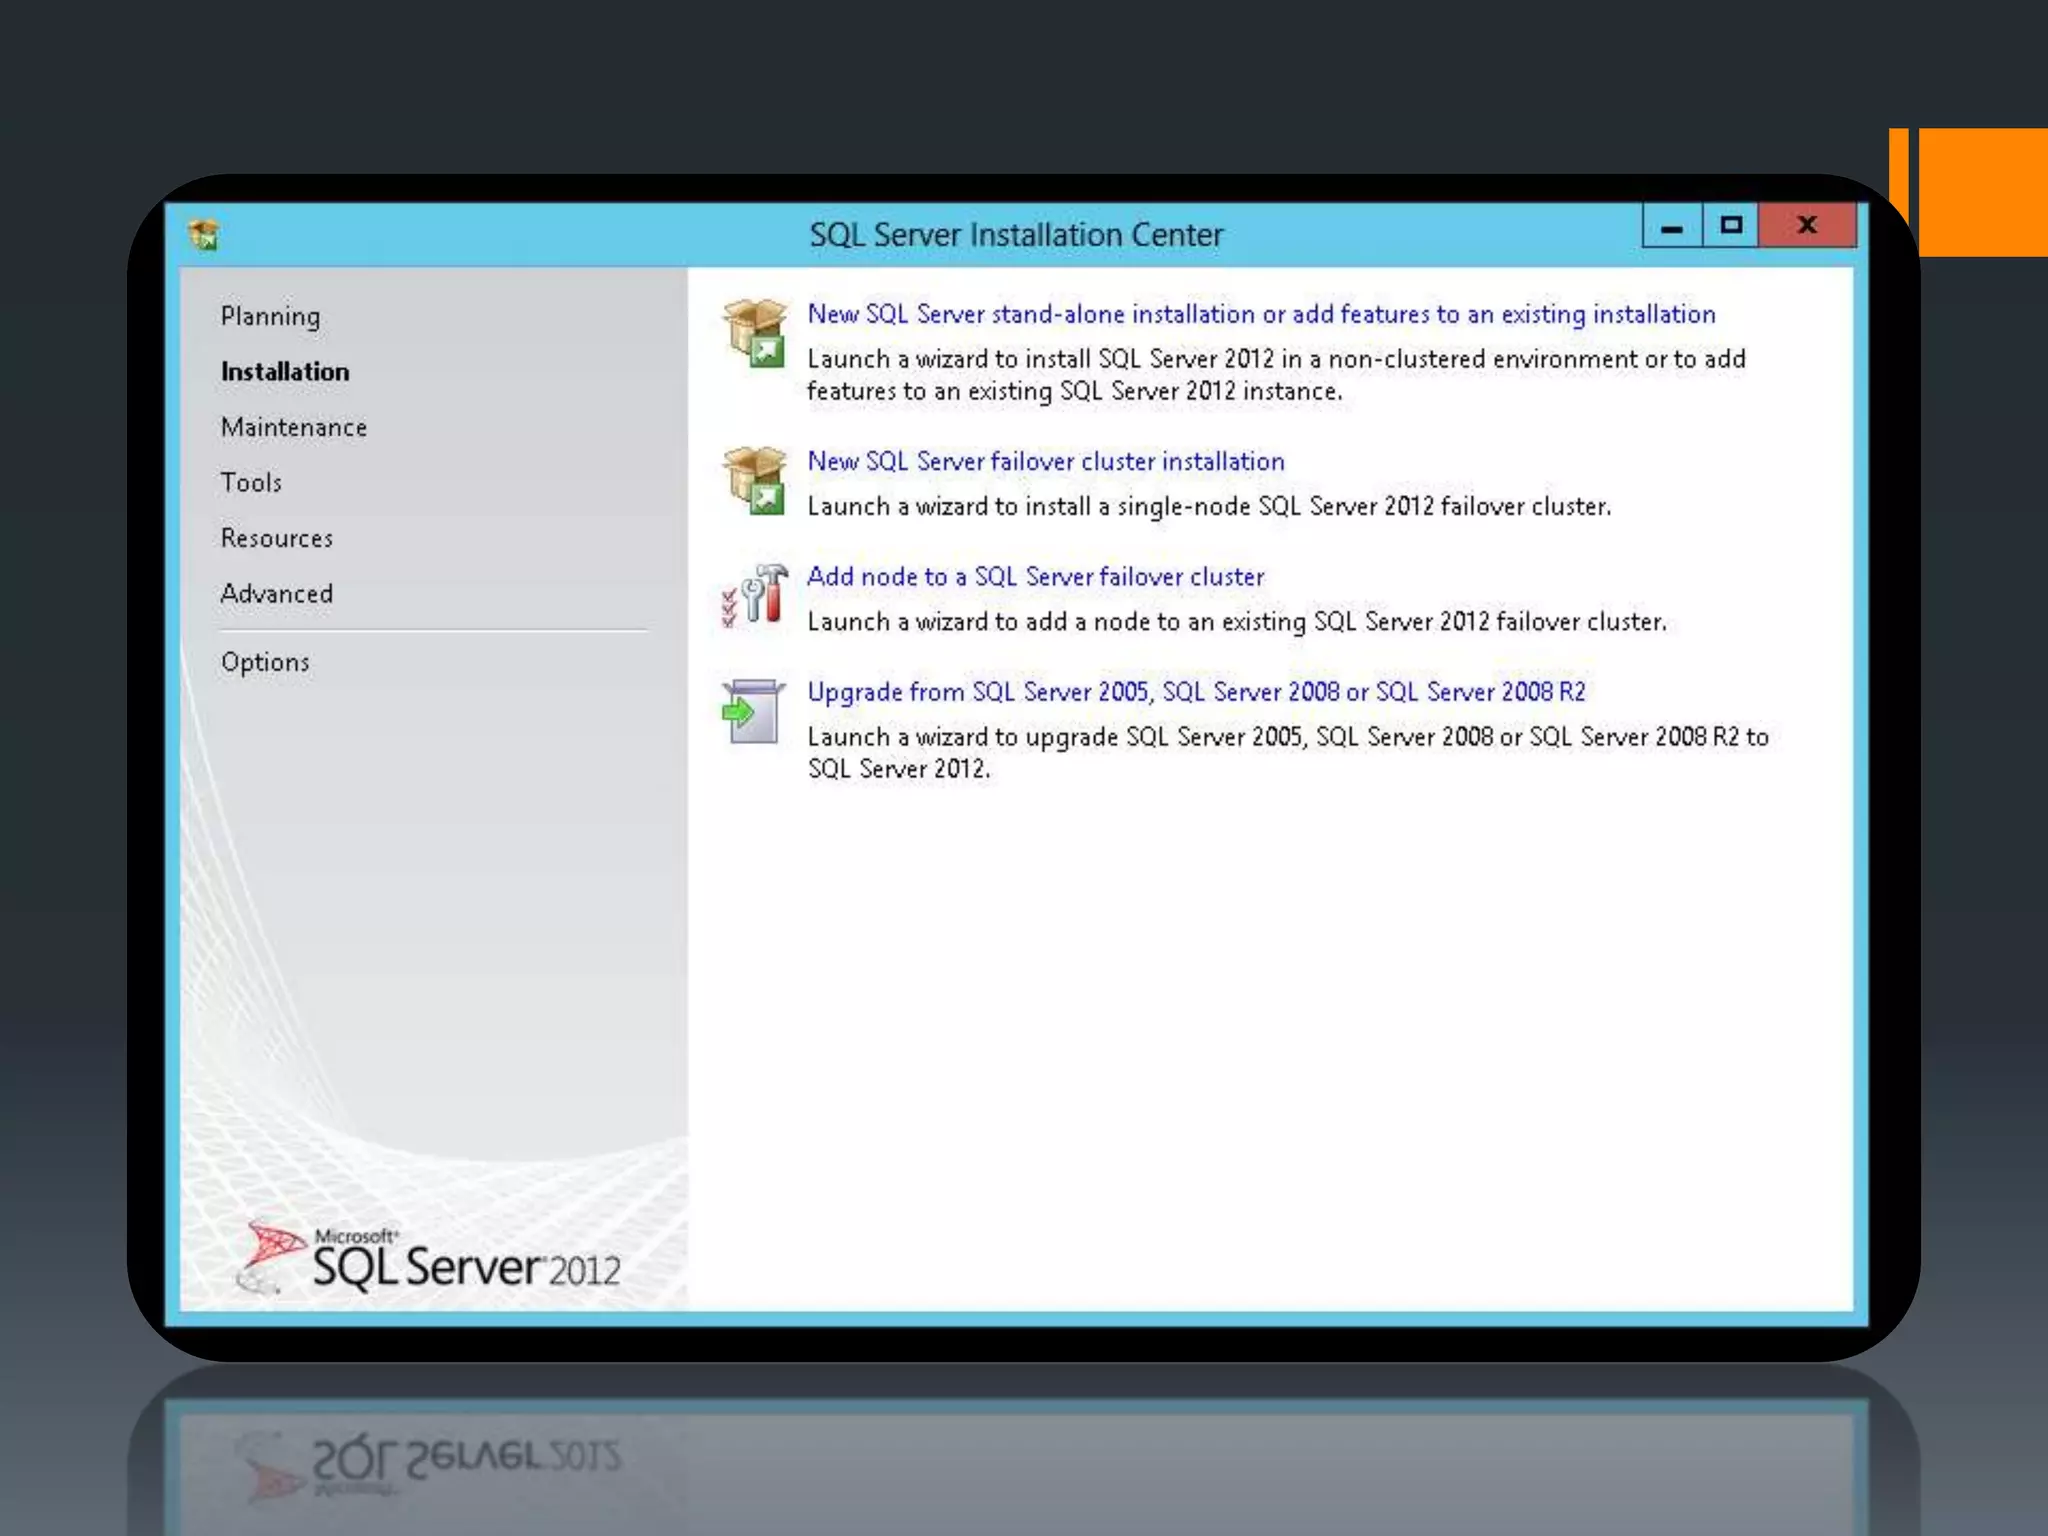Click the title bar application icon
Screen dimensions: 2048x1536
click(x=204, y=236)
